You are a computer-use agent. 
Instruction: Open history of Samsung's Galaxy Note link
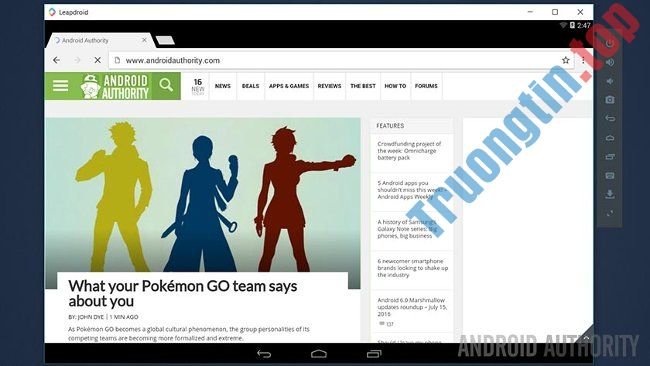pos(407,229)
